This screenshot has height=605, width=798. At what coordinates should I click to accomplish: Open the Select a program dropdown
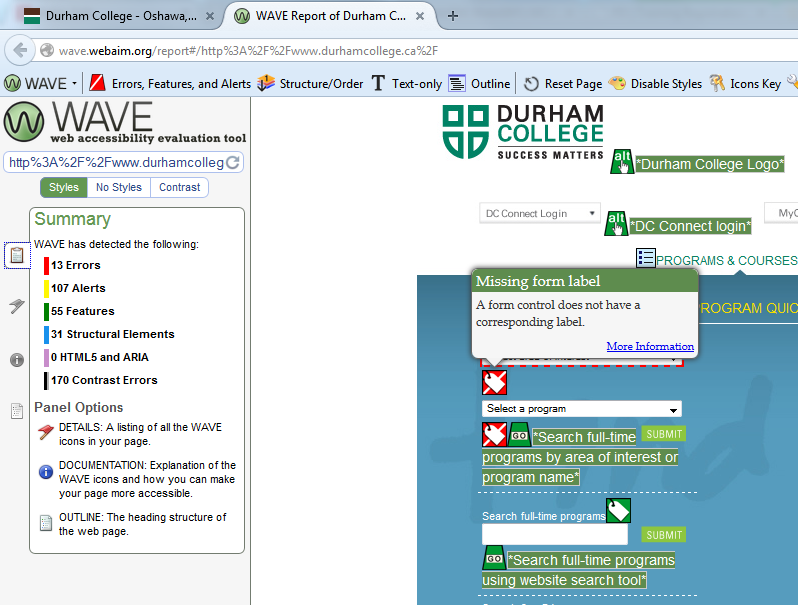pos(582,409)
